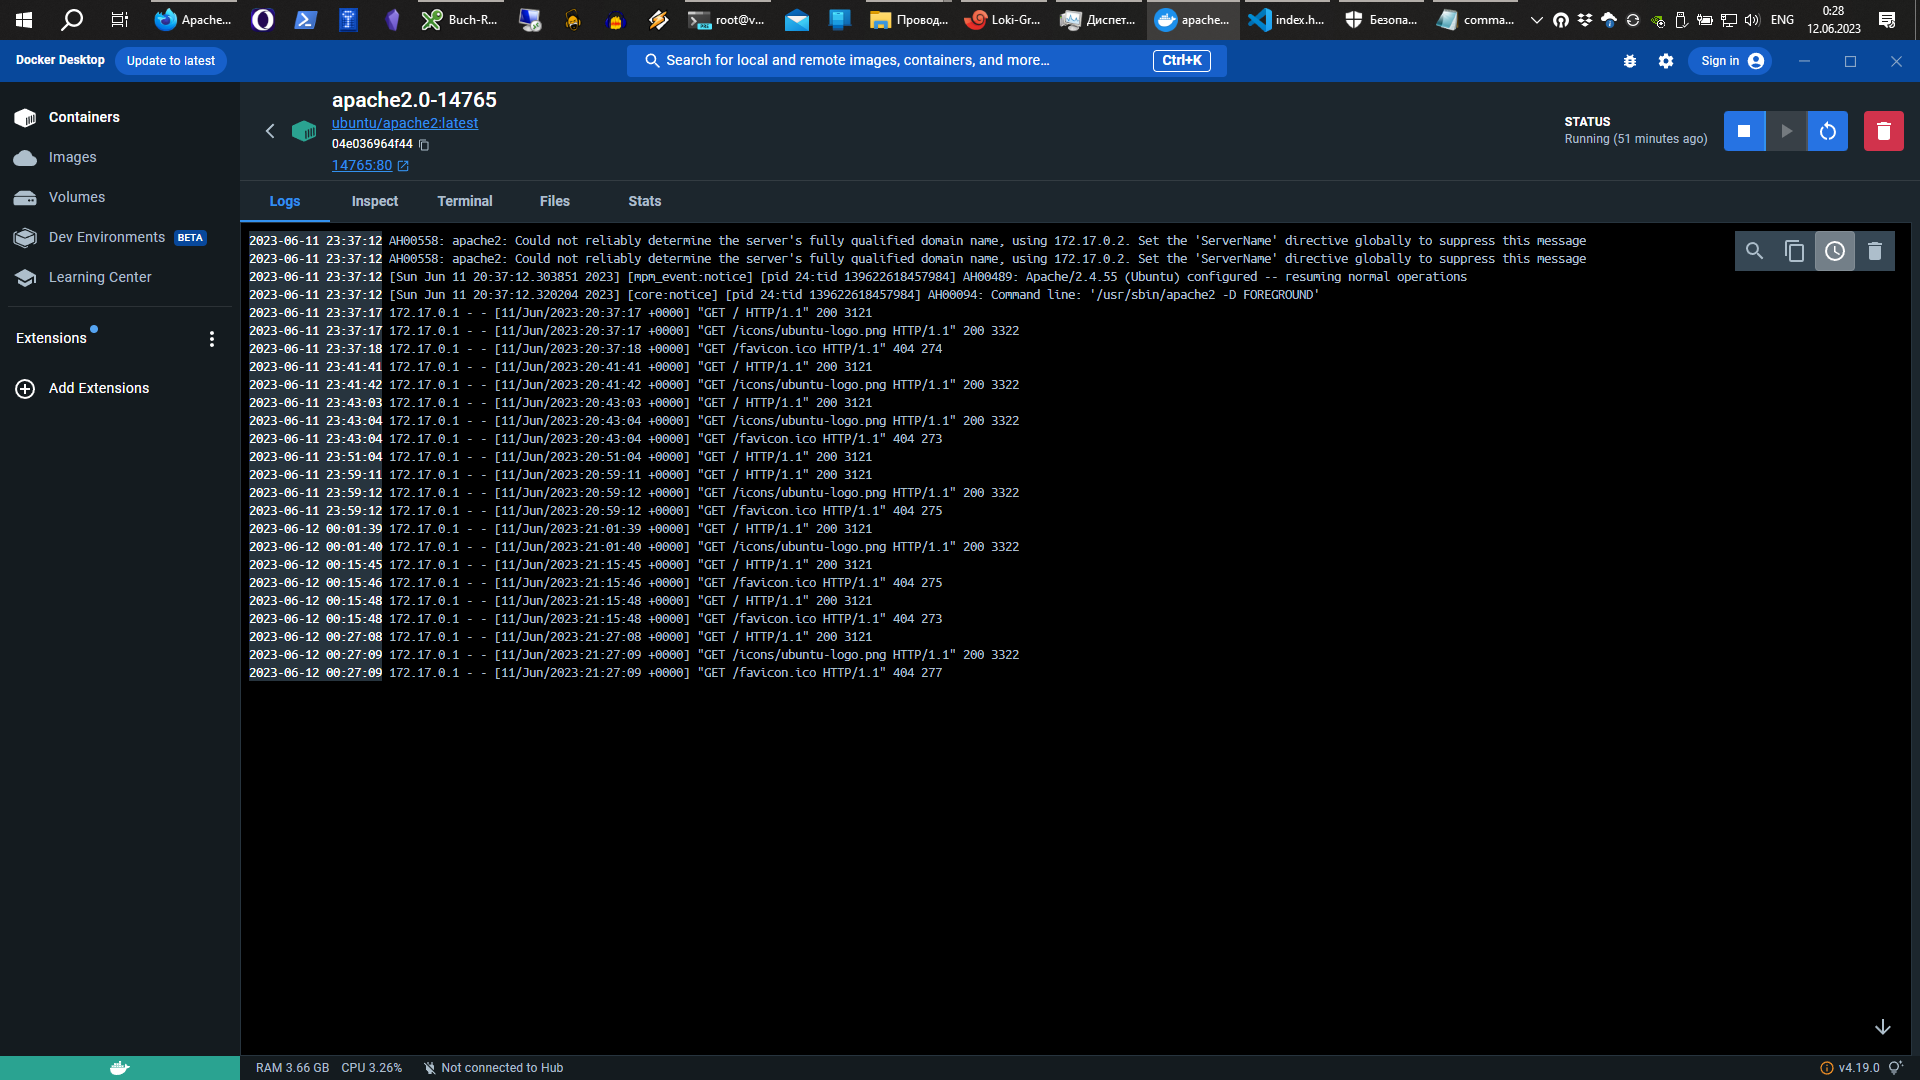Open the Windows Start menu

coord(24,20)
